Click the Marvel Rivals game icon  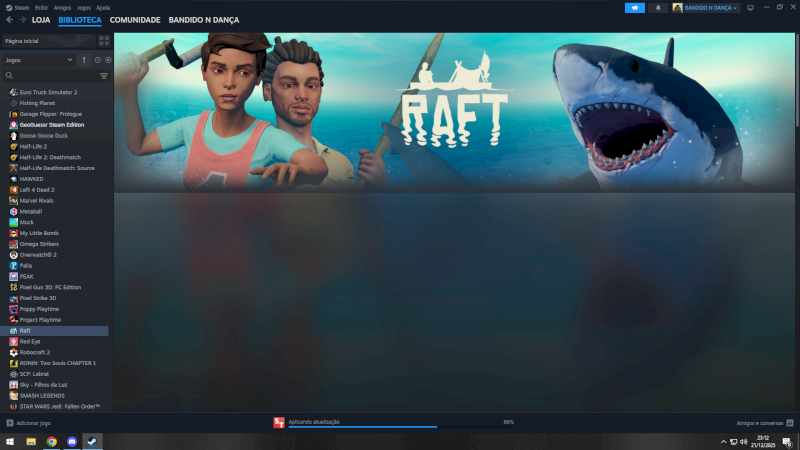click(13, 201)
